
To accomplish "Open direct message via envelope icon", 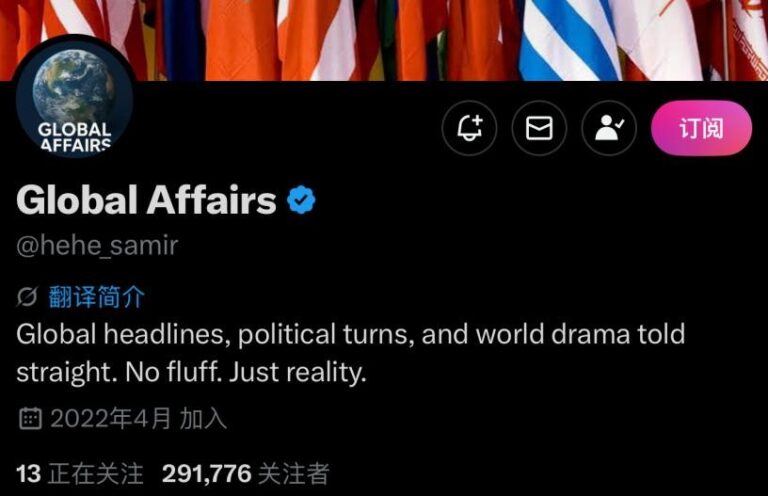I will click(x=539, y=128).
